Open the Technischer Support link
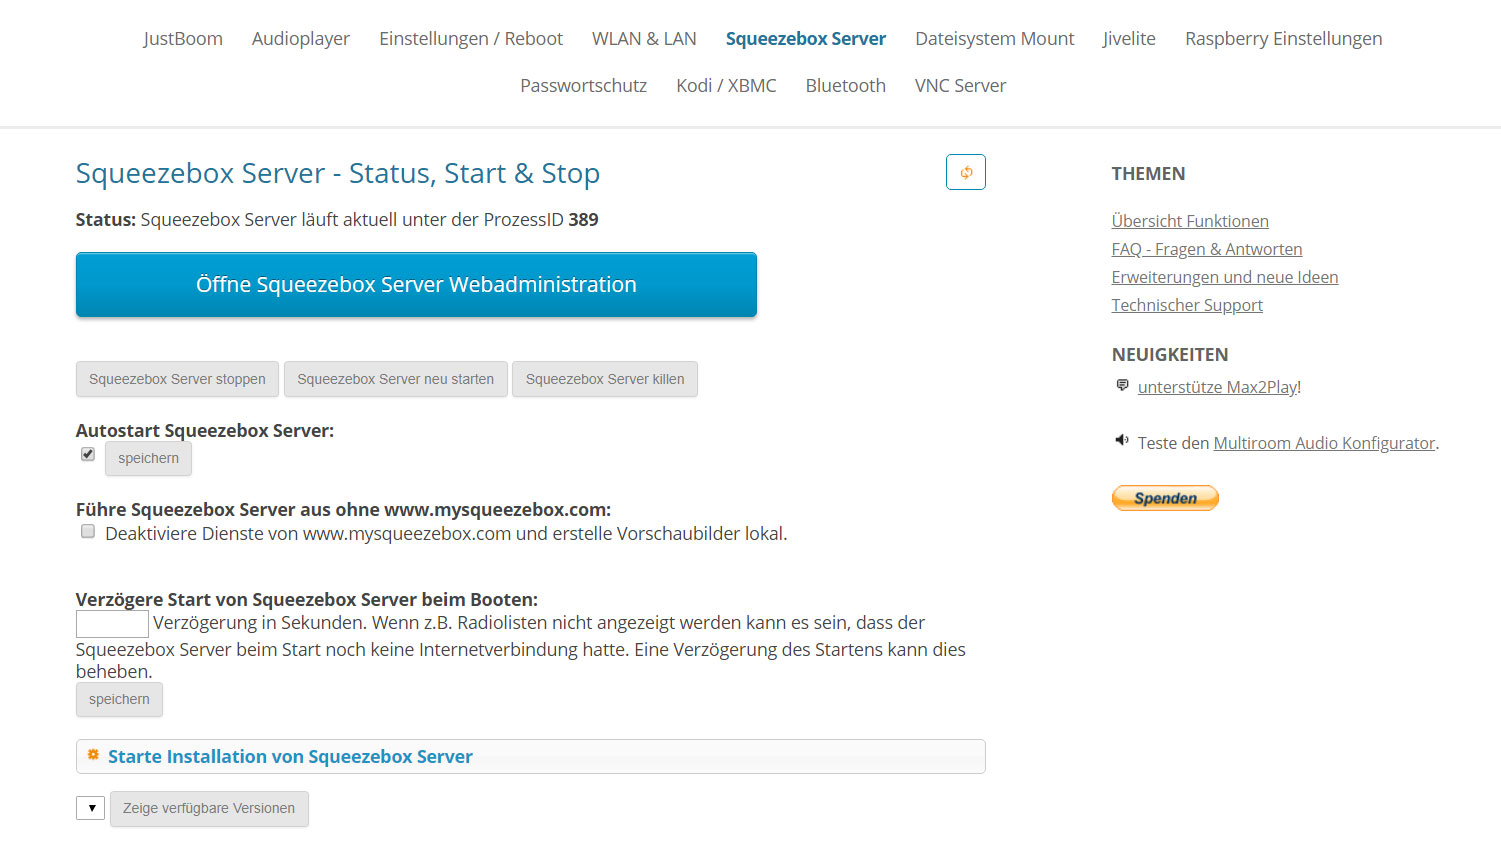 click(1187, 305)
